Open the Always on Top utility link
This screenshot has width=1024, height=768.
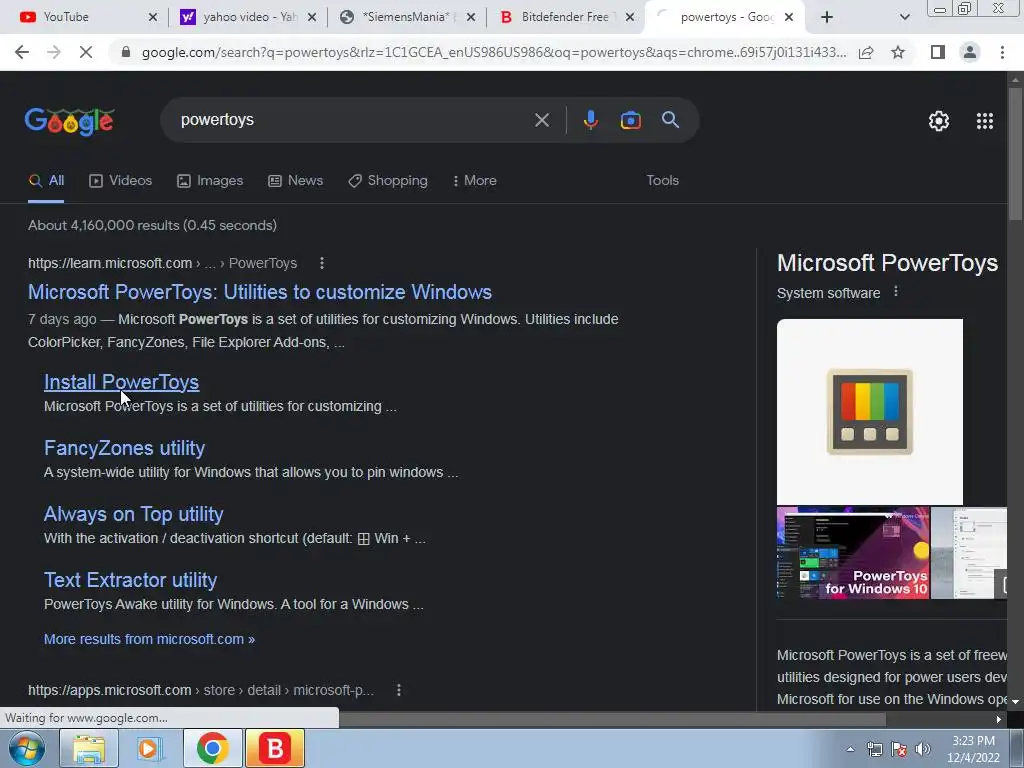133,514
